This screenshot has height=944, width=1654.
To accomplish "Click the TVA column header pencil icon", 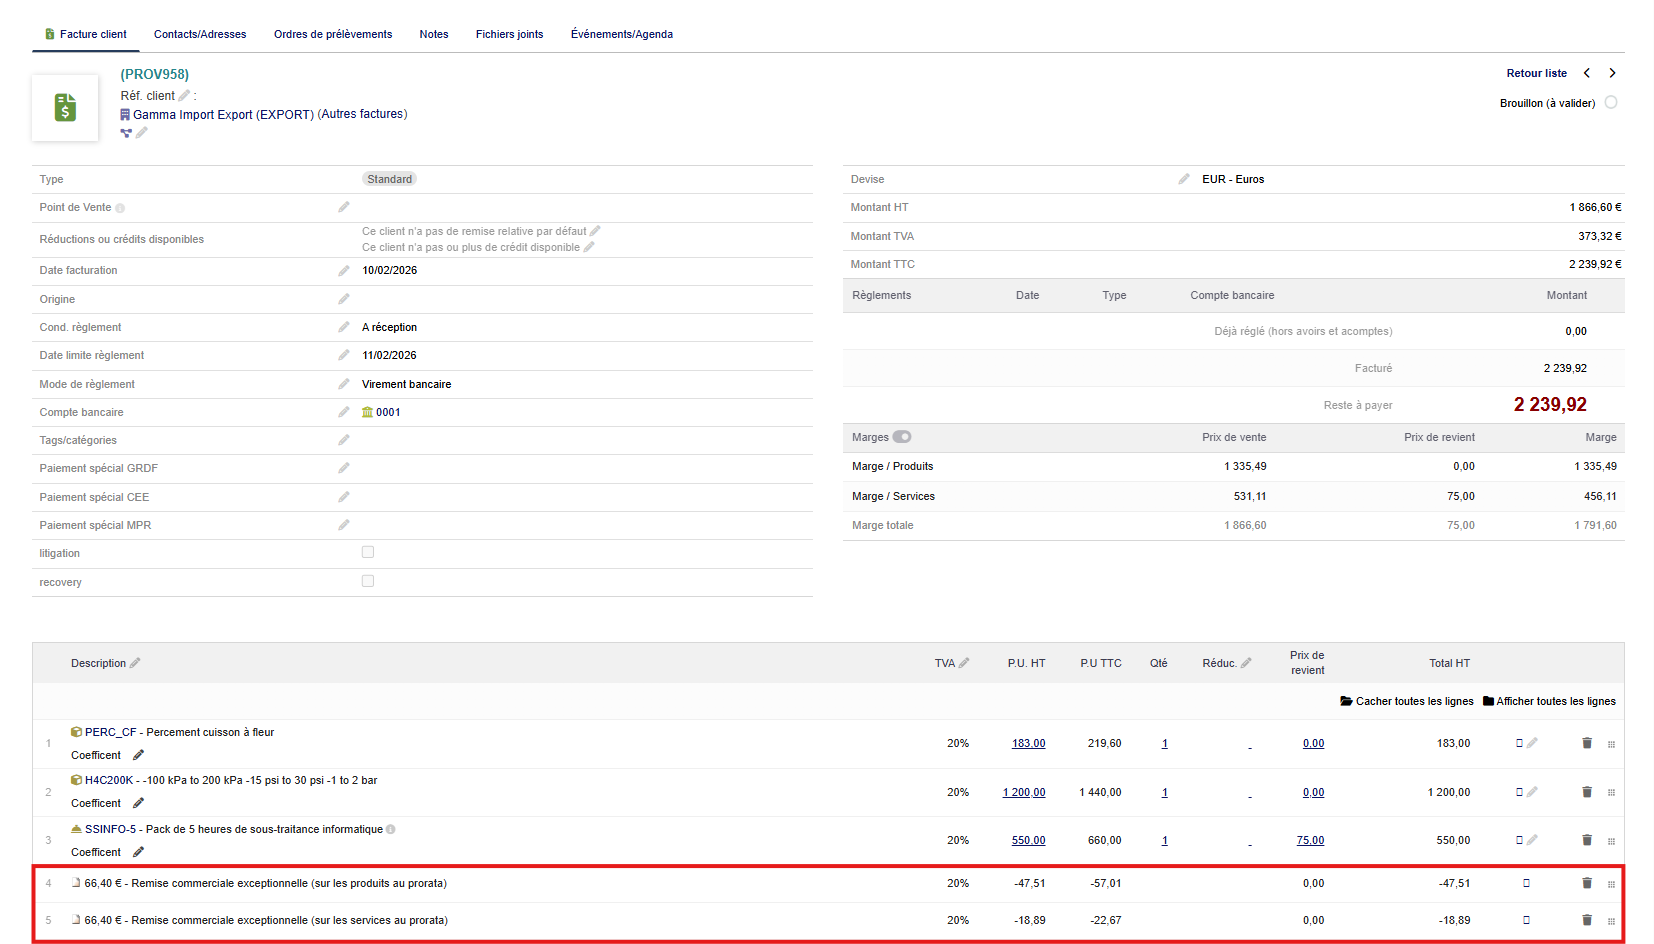I will click(964, 663).
